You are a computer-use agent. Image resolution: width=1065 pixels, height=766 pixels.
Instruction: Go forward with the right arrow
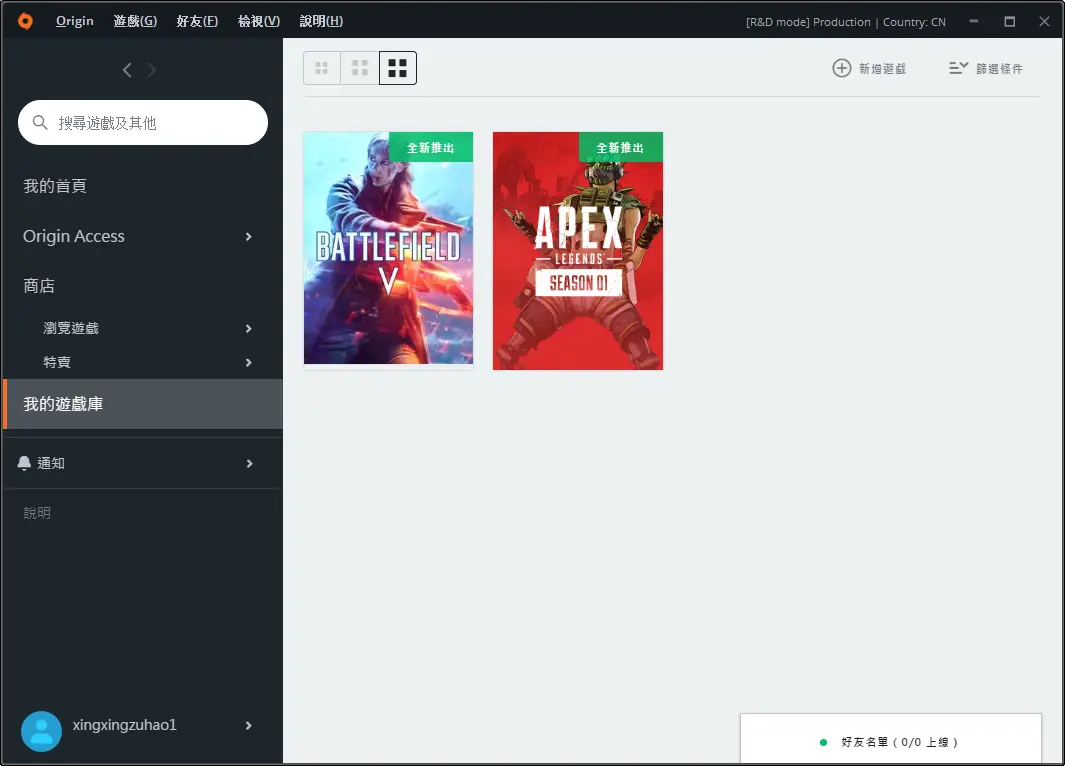(x=151, y=70)
